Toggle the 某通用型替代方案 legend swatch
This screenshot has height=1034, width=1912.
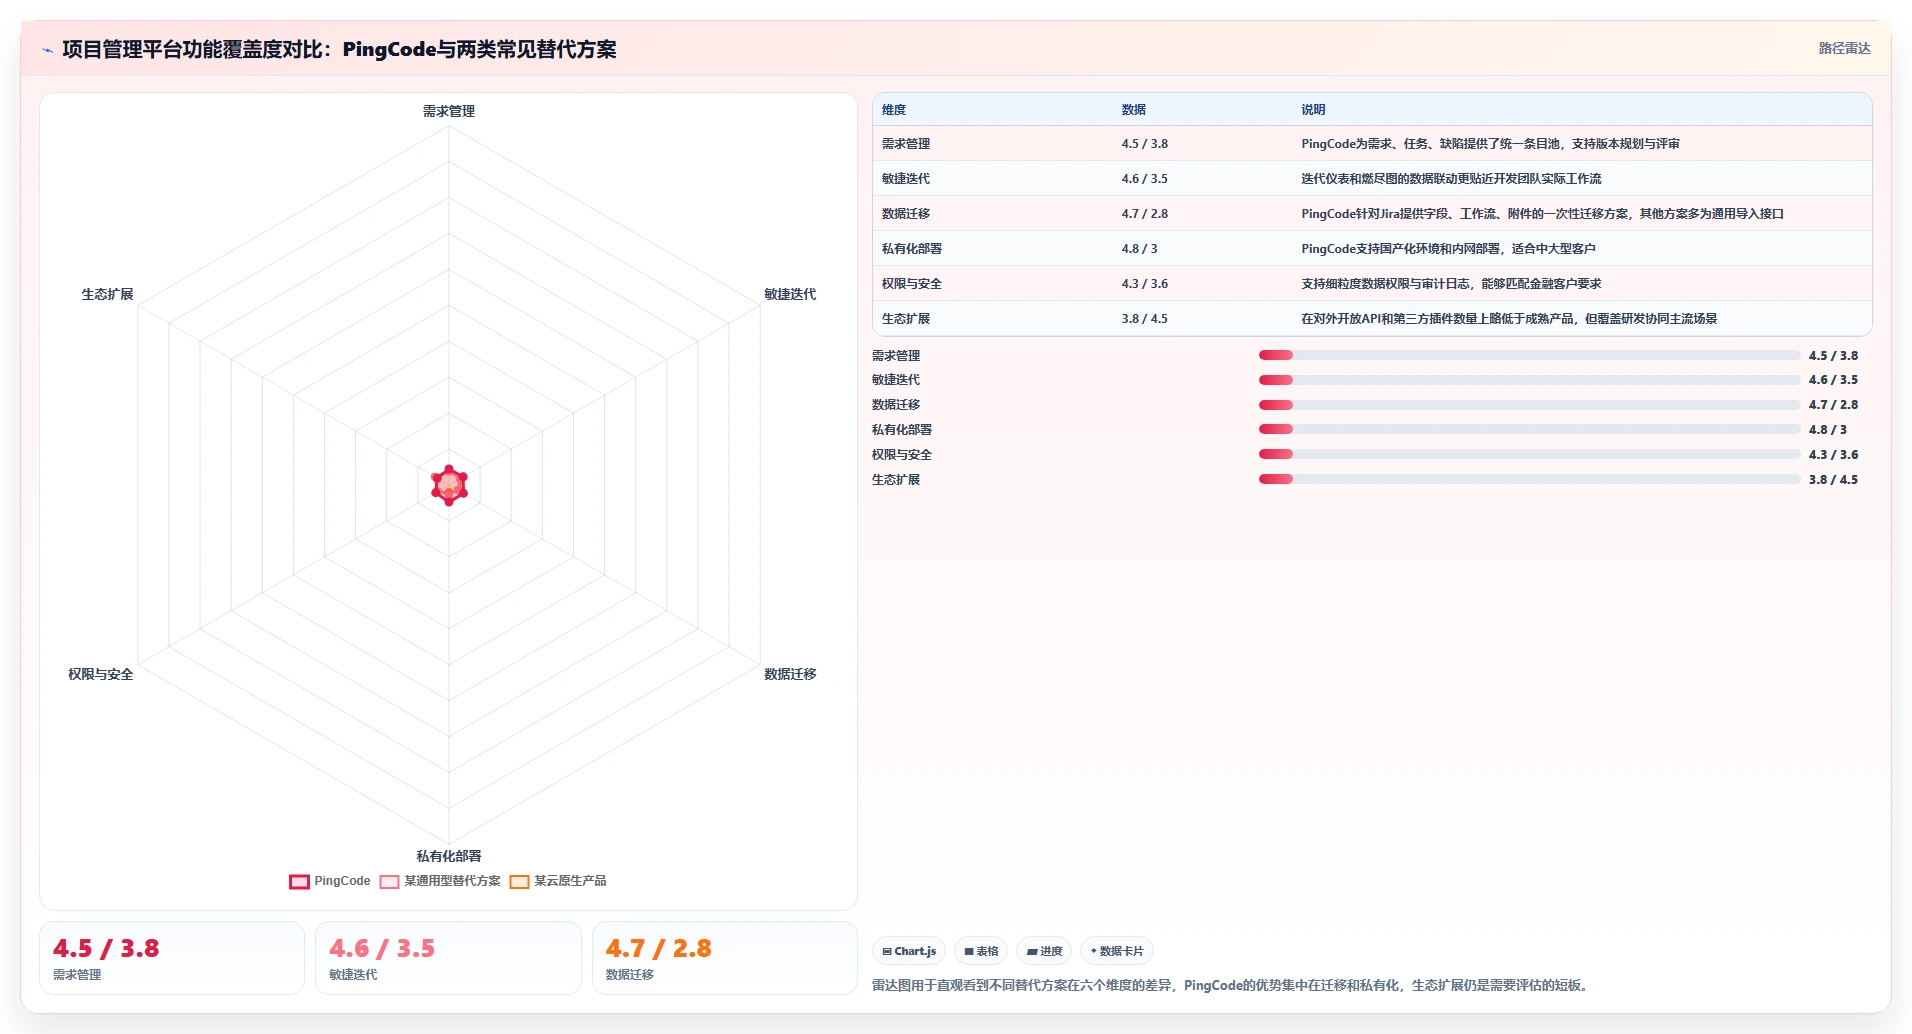tap(389, 882)
